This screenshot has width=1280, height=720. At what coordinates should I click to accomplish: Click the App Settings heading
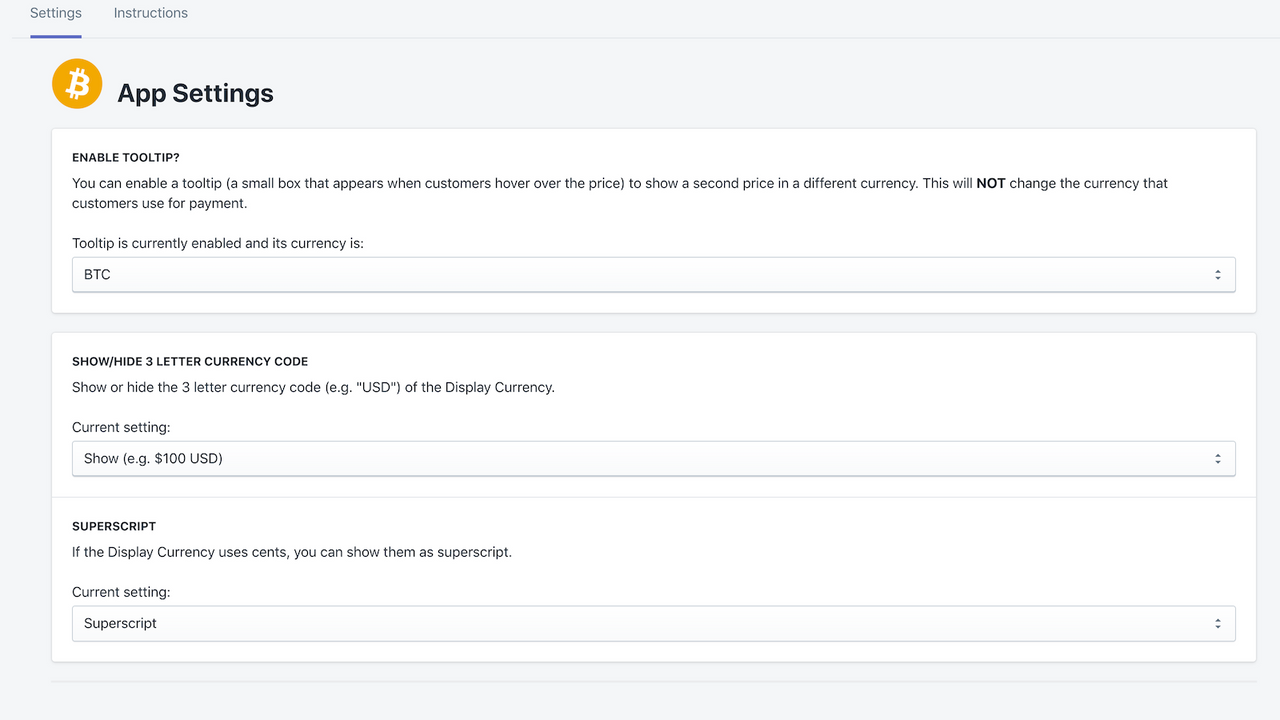(196, 93)
